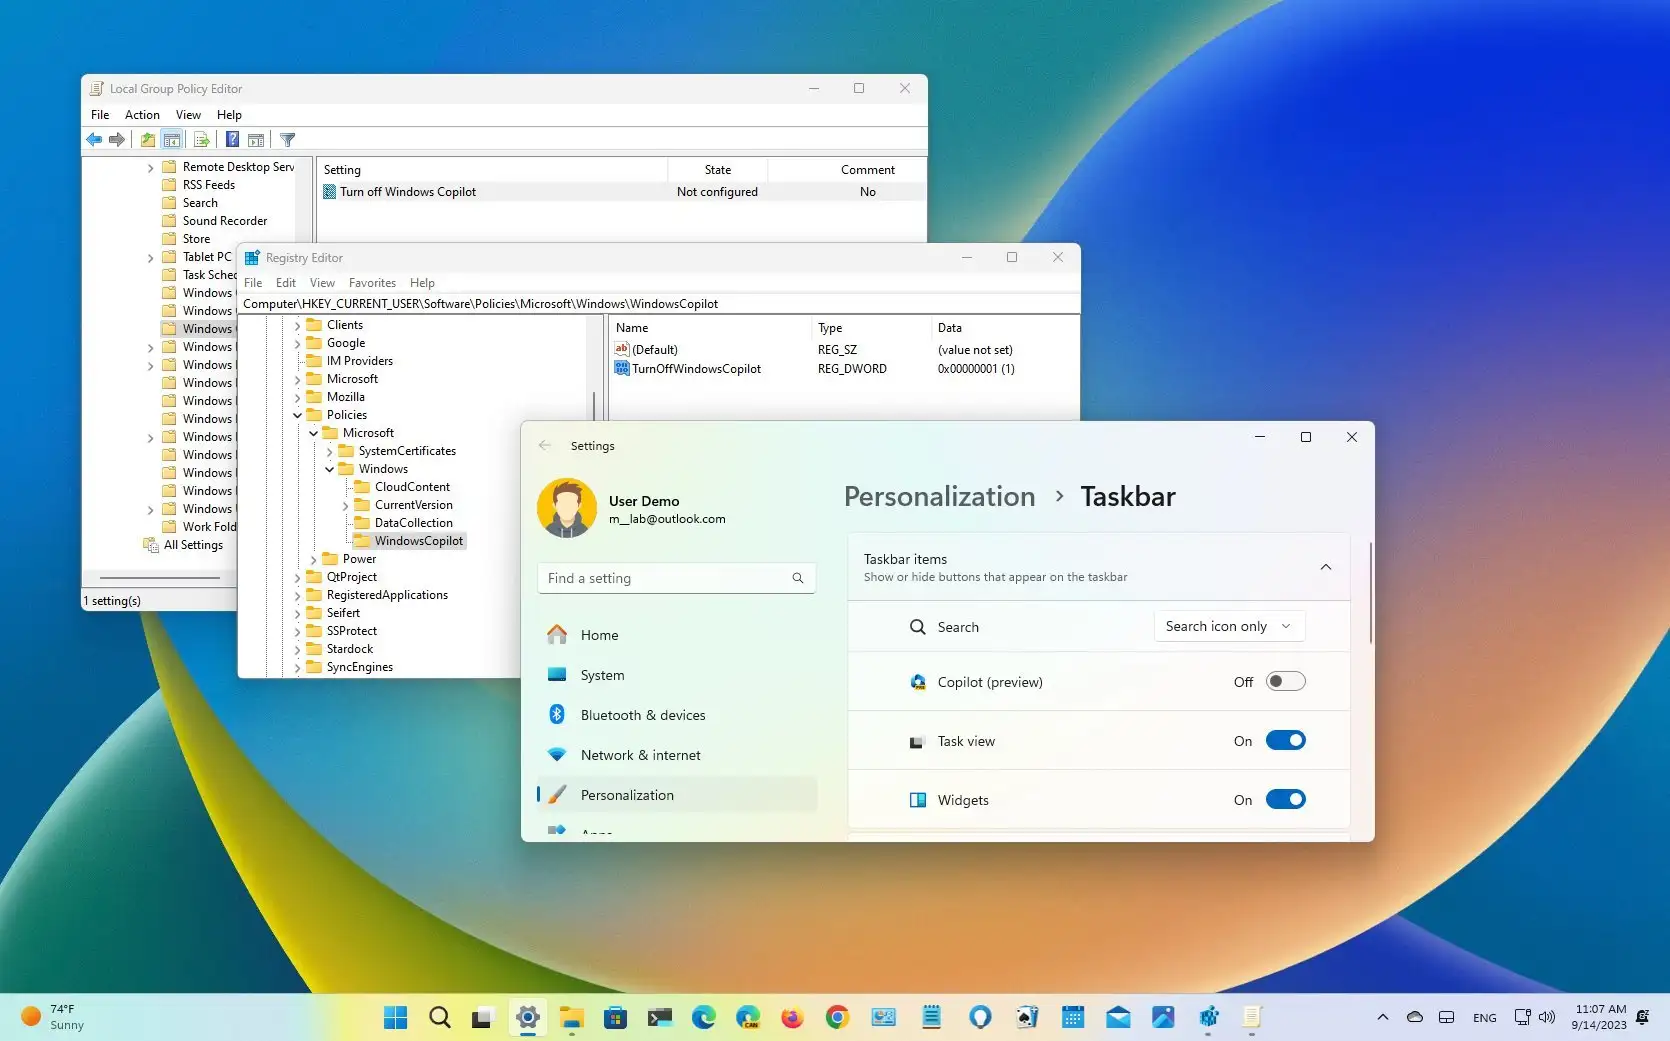1670x1041 pixels.
Task: Click the State column header
Action: click(717, 170)
